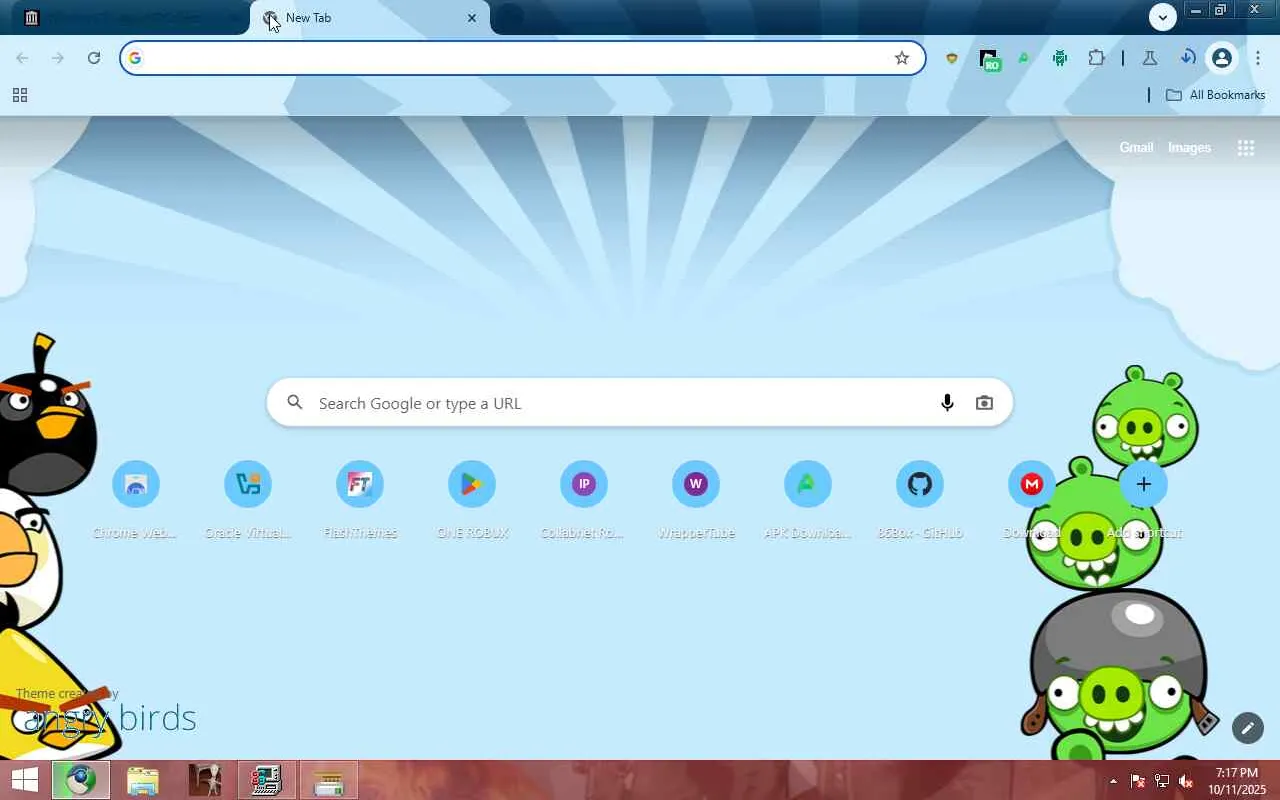Open the profile avatar menu

(x=1221, y=58)
